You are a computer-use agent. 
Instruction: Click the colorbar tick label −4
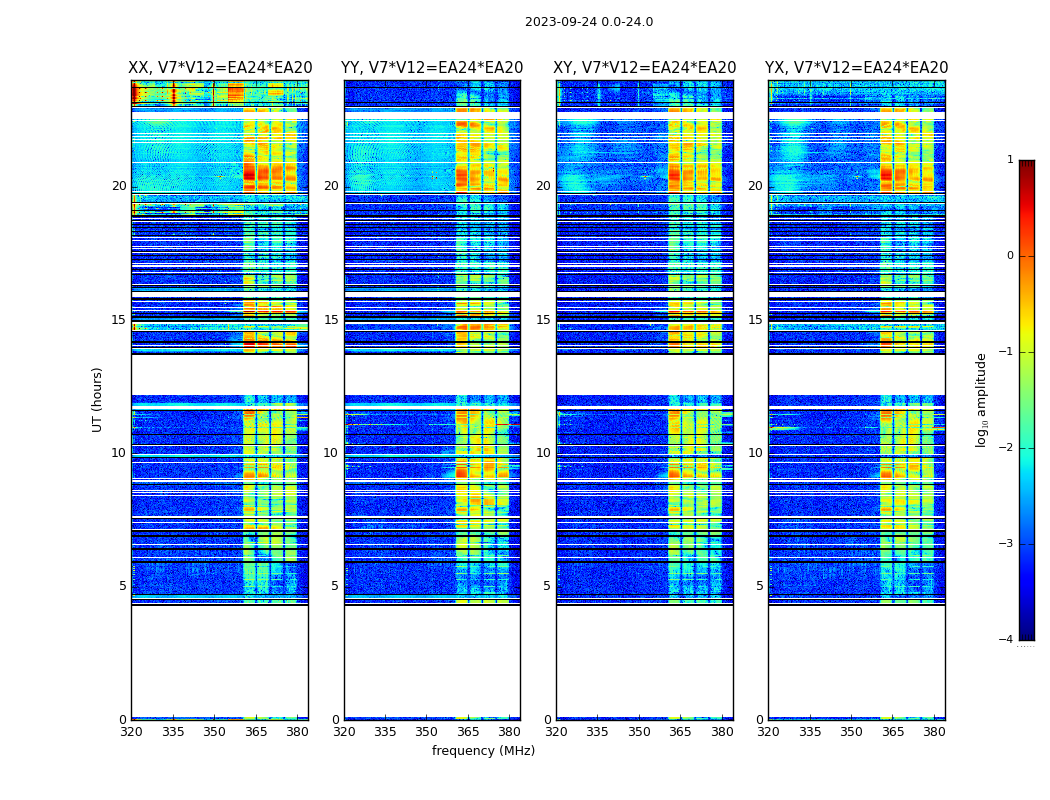tap(1006, 640)
